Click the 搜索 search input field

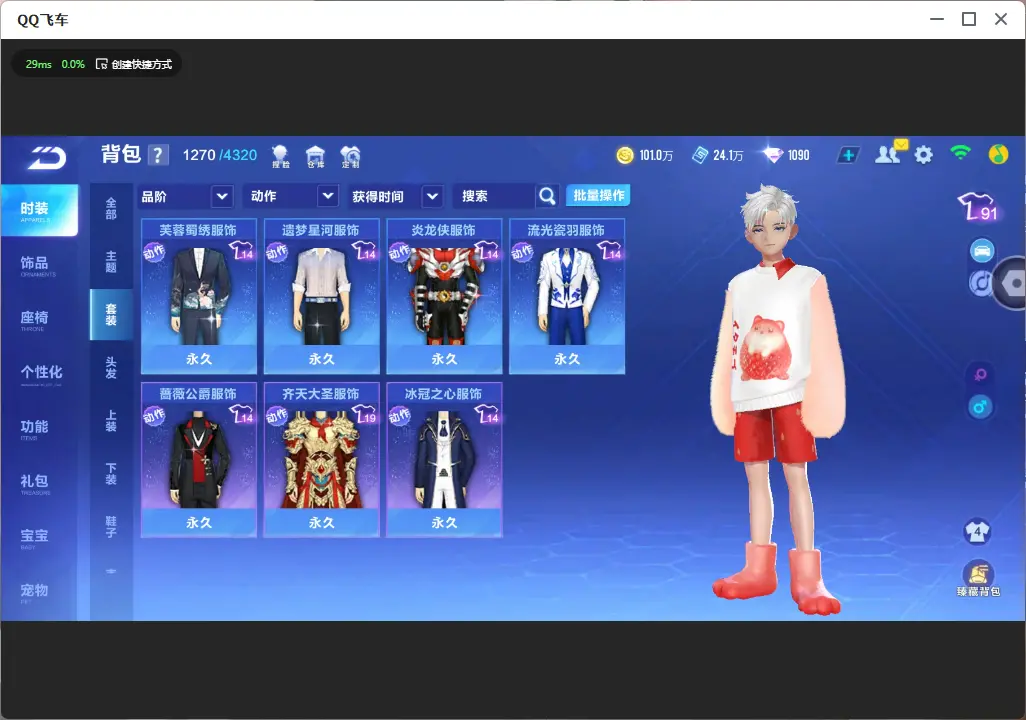[x=495, y=196]
